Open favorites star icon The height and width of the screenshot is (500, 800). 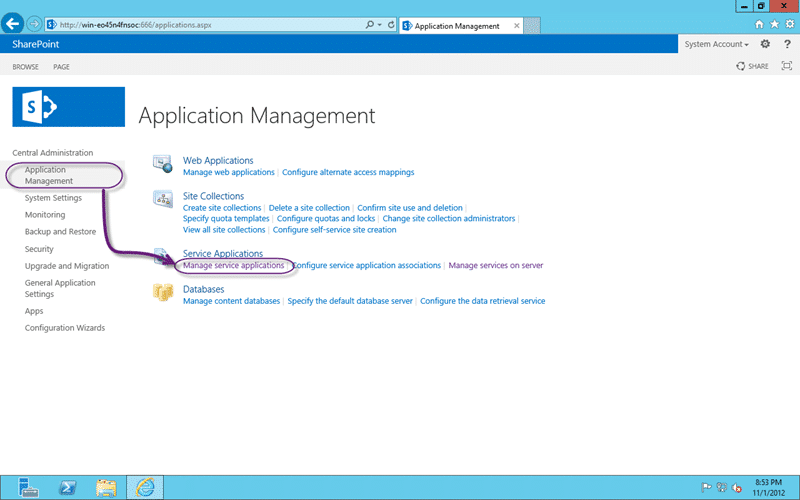tap(774, 24)
